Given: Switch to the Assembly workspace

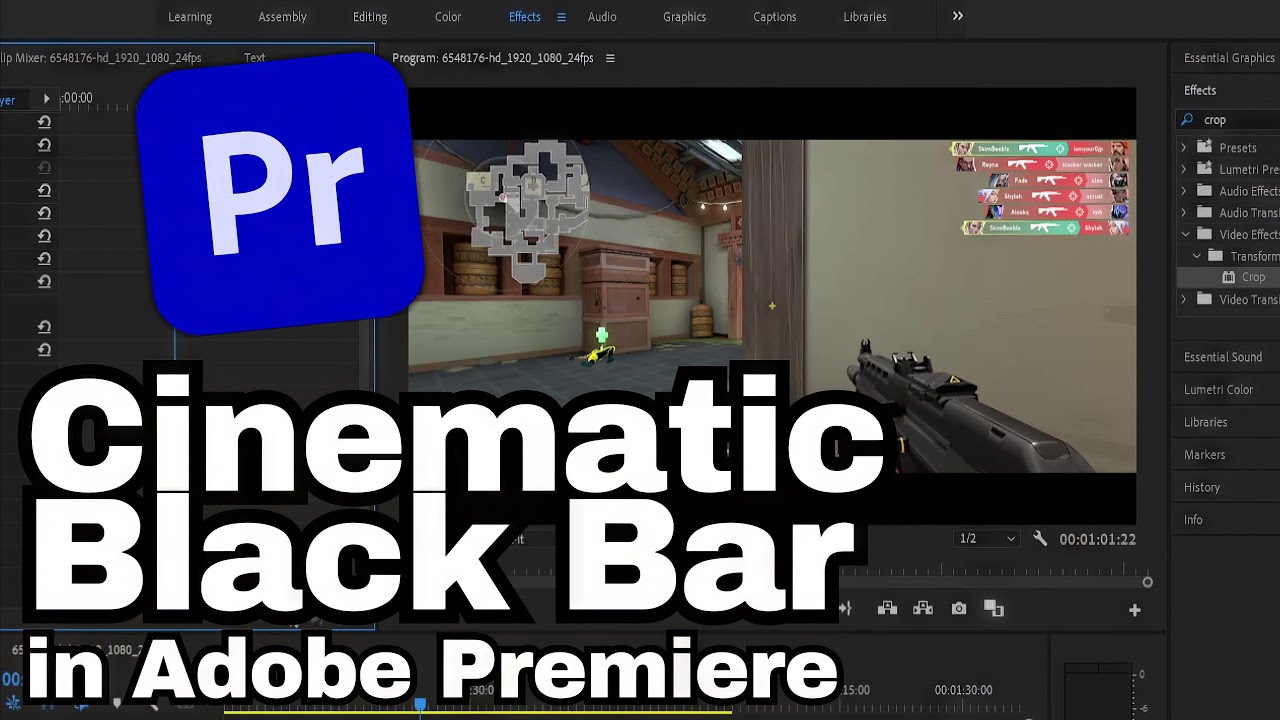Looking at the screenshot, I should click(282, 17).
